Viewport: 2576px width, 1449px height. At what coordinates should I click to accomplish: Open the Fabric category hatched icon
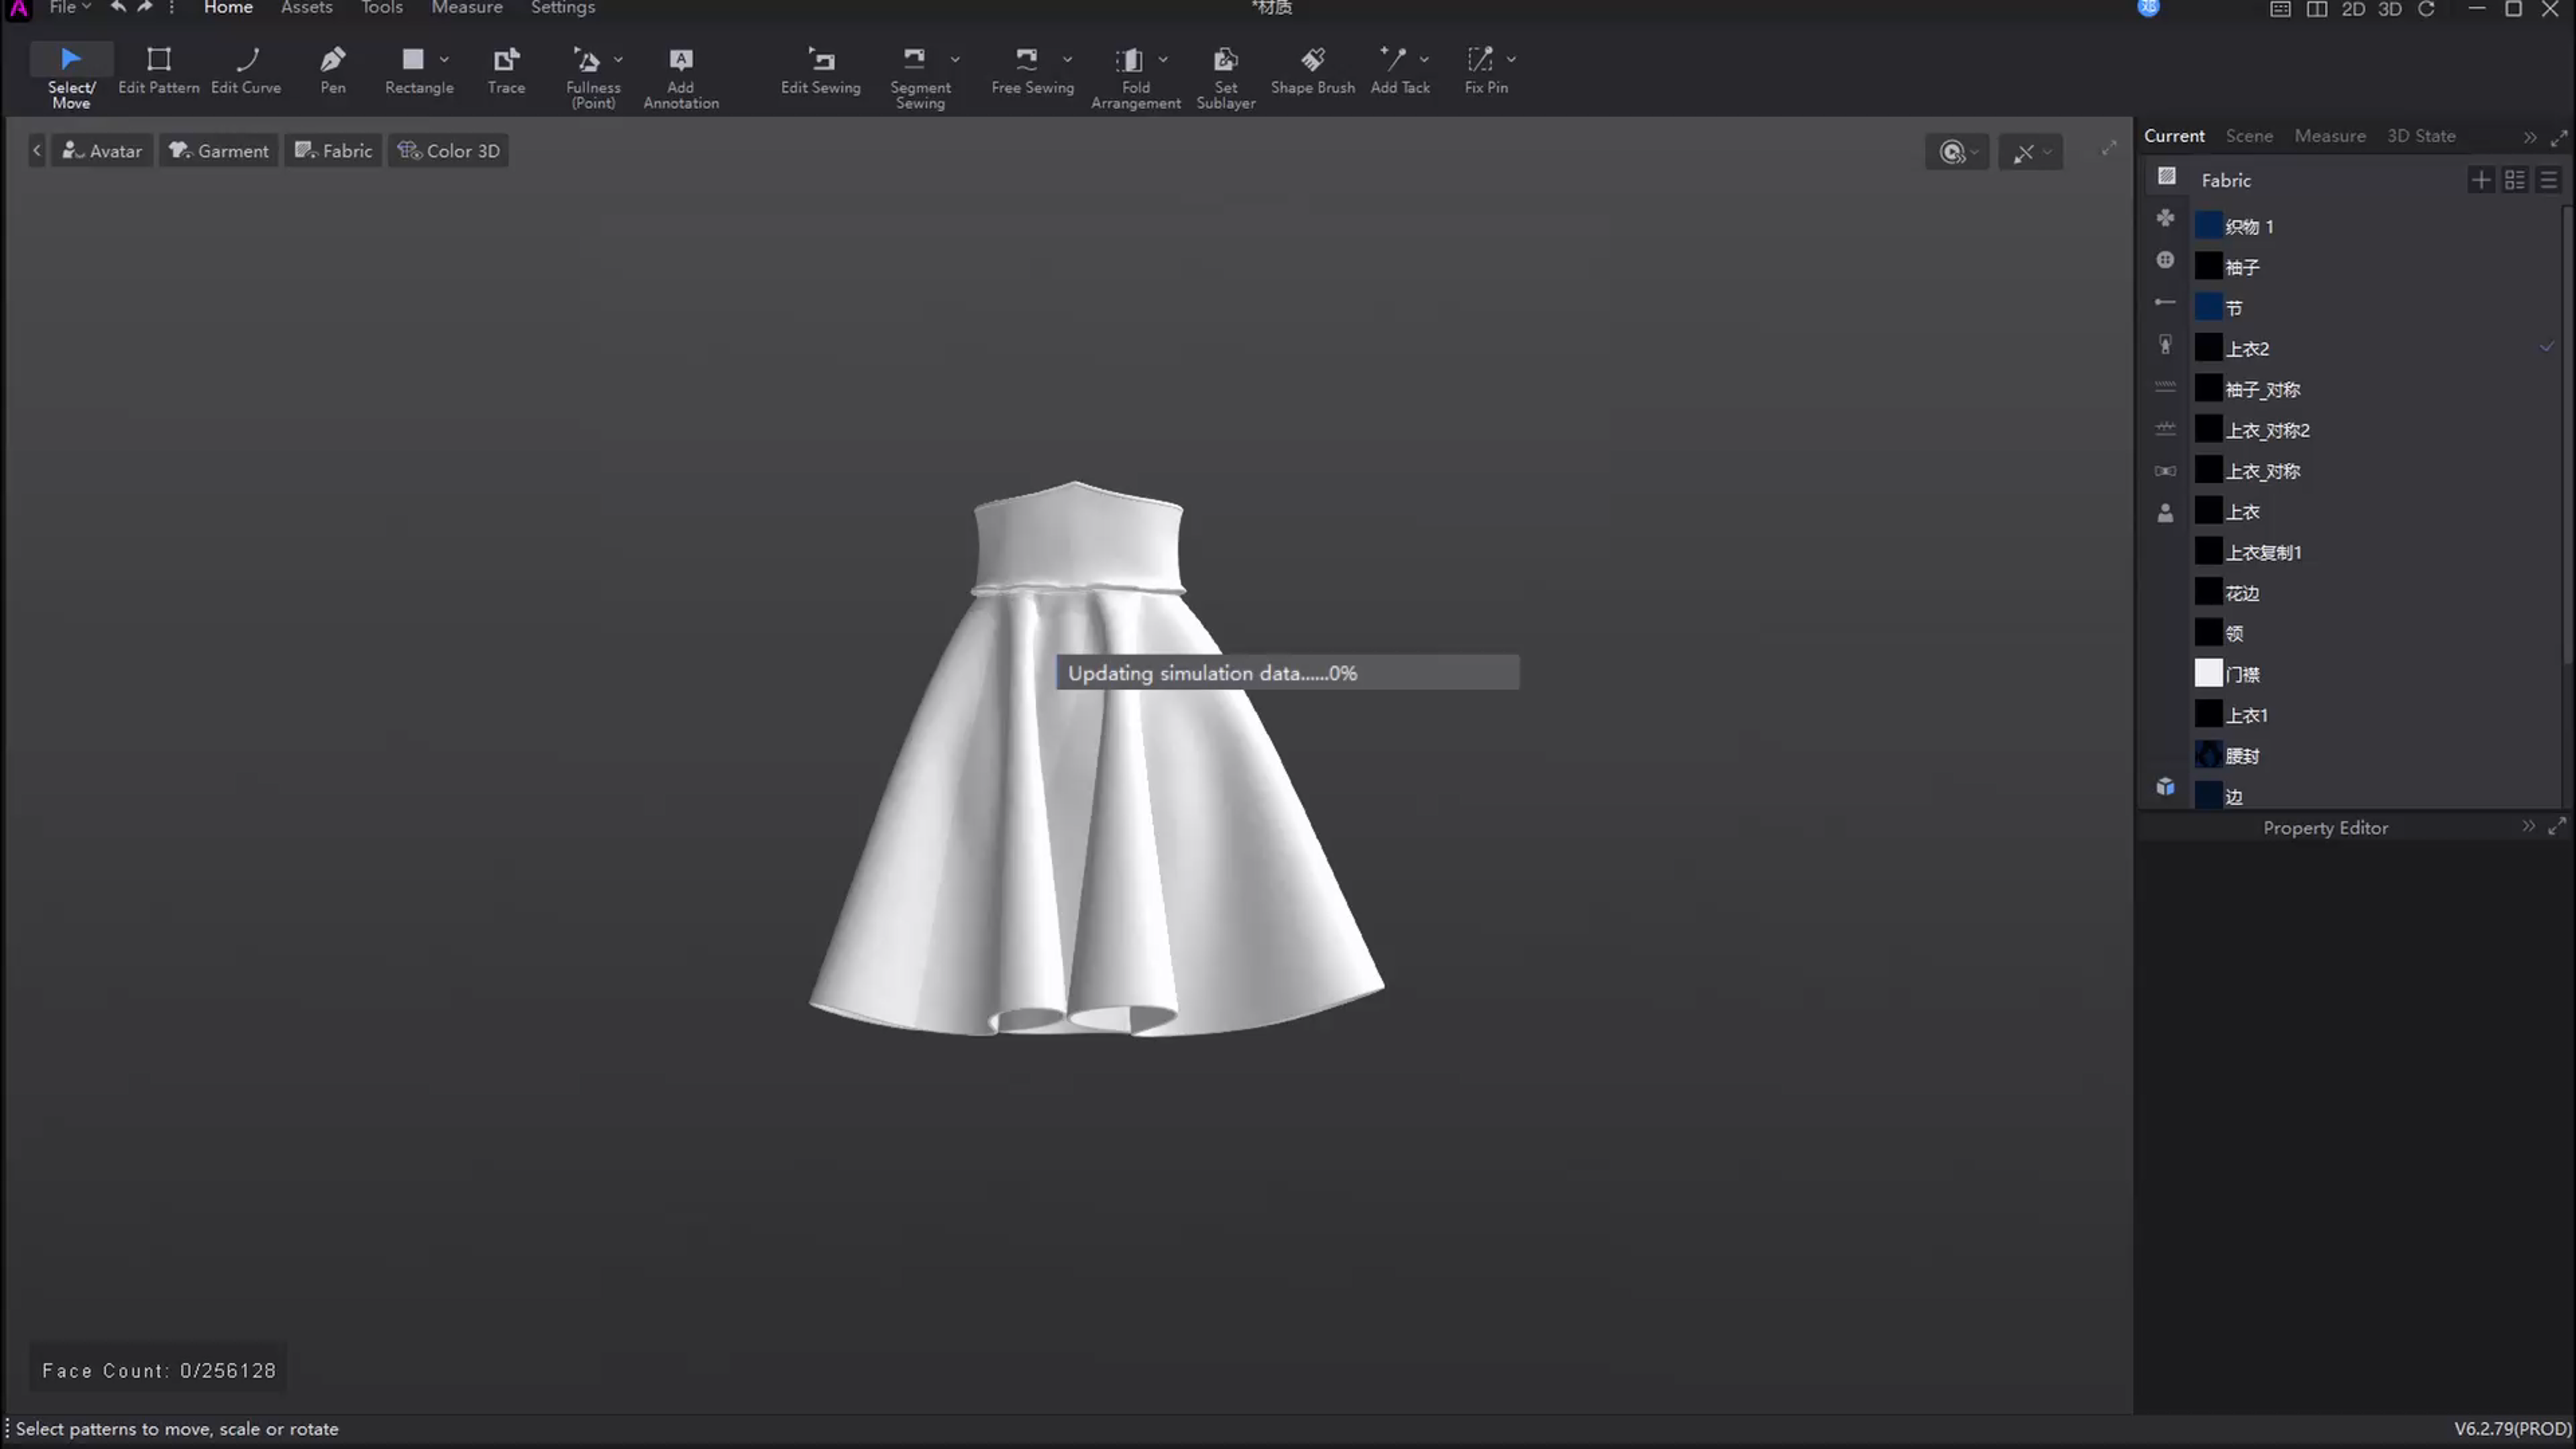2166,176
